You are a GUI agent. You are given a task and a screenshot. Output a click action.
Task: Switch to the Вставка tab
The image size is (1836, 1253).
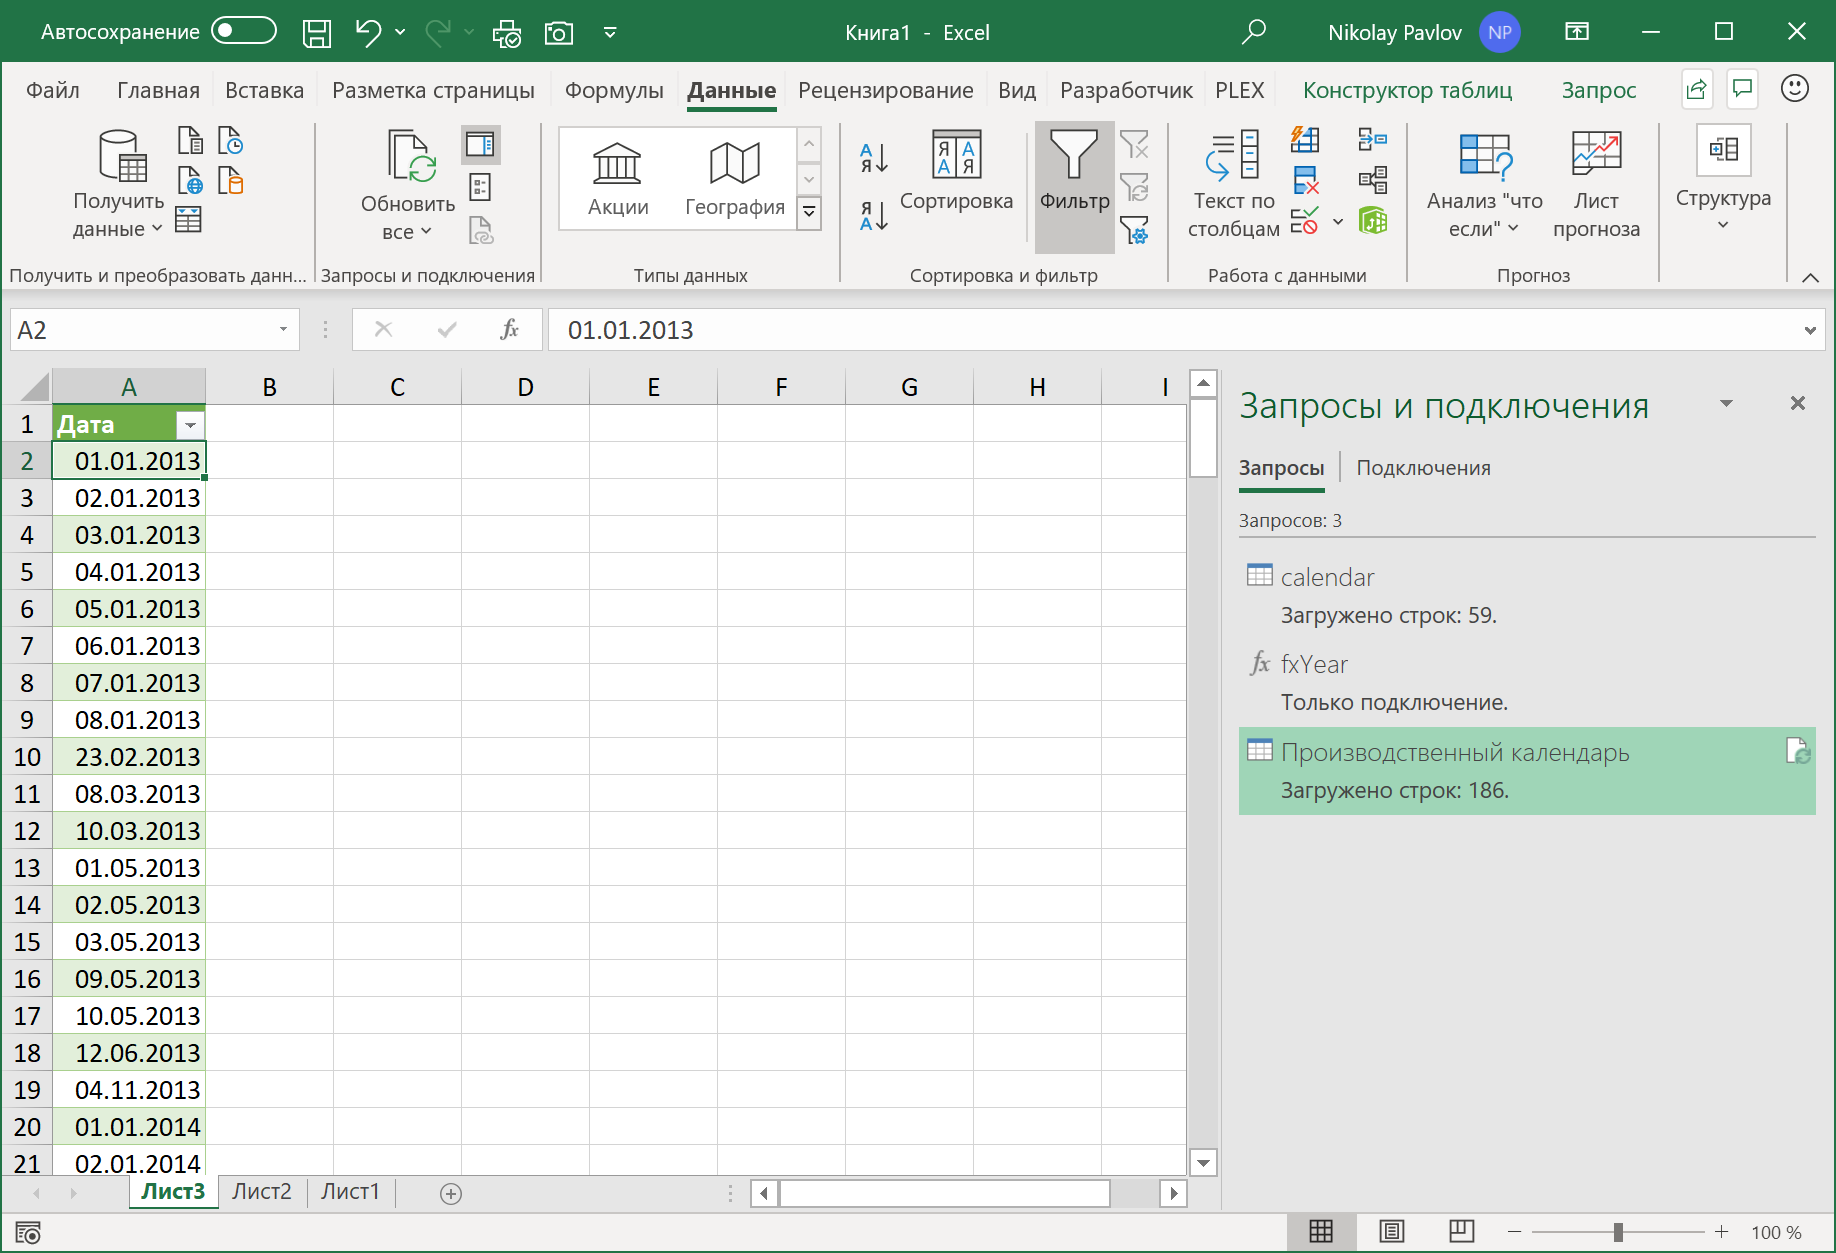264,90
